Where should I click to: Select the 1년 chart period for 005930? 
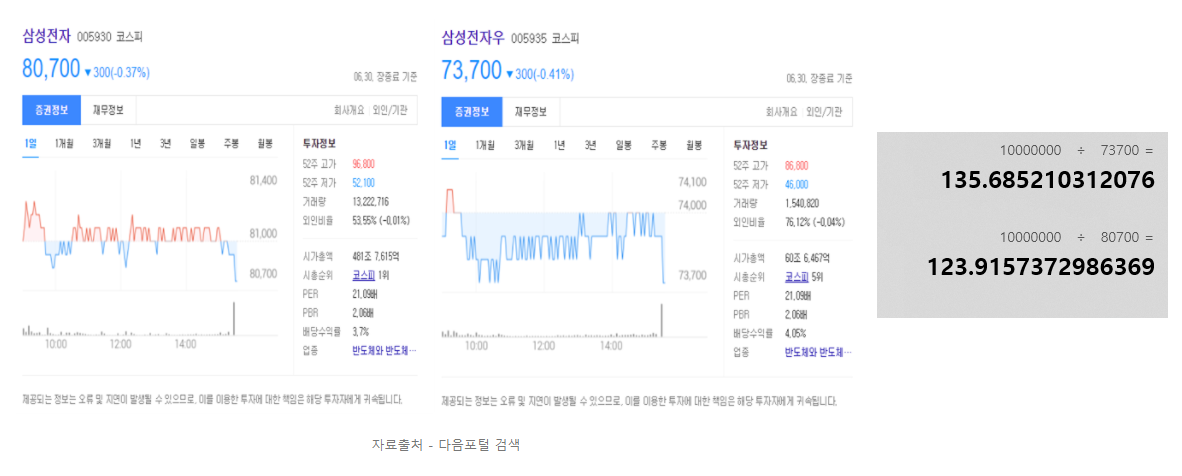[x=135, y=143]
